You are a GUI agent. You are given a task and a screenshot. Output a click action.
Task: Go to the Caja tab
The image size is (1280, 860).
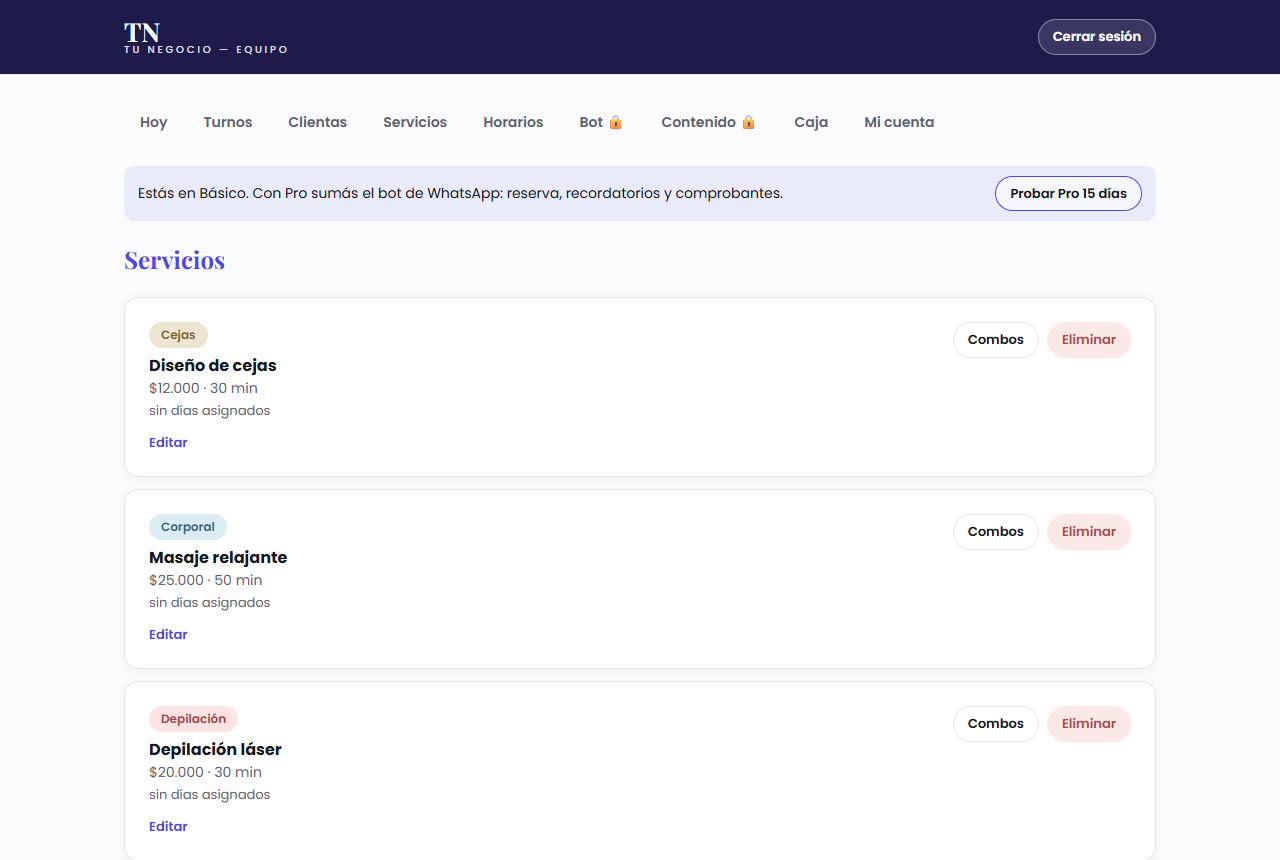coord(811,122)
